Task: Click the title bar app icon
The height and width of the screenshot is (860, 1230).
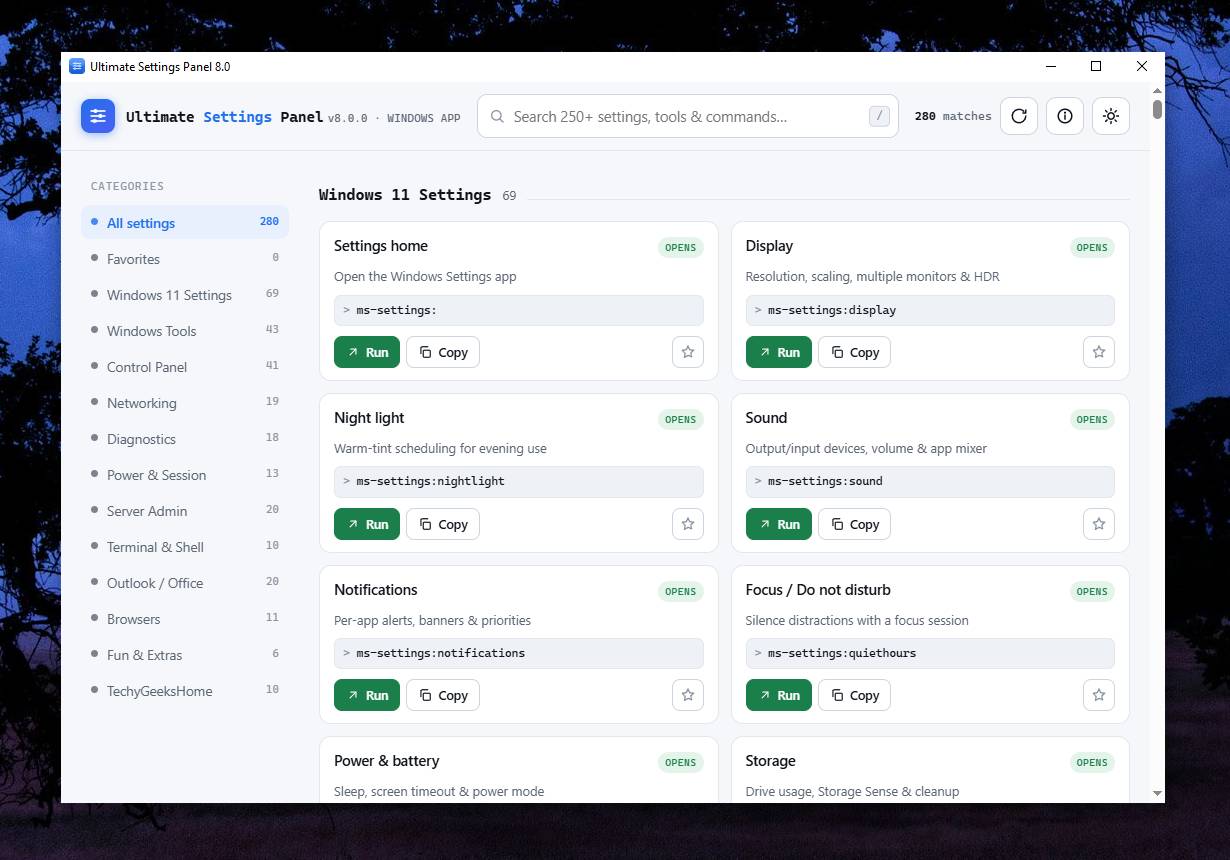Action: click(x=77, y=66)
